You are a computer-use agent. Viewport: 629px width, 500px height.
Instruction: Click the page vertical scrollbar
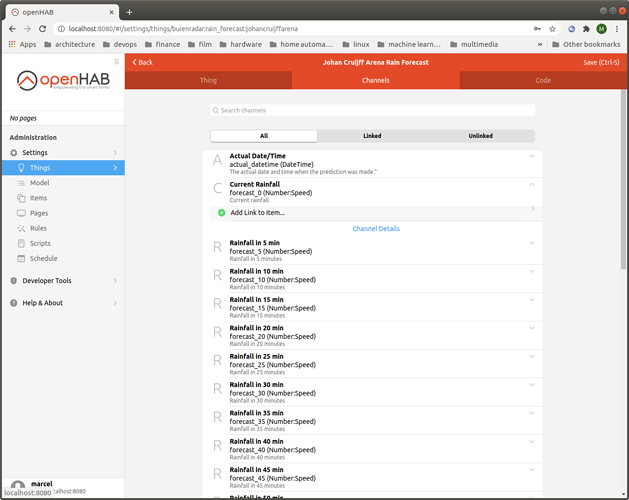623,179
